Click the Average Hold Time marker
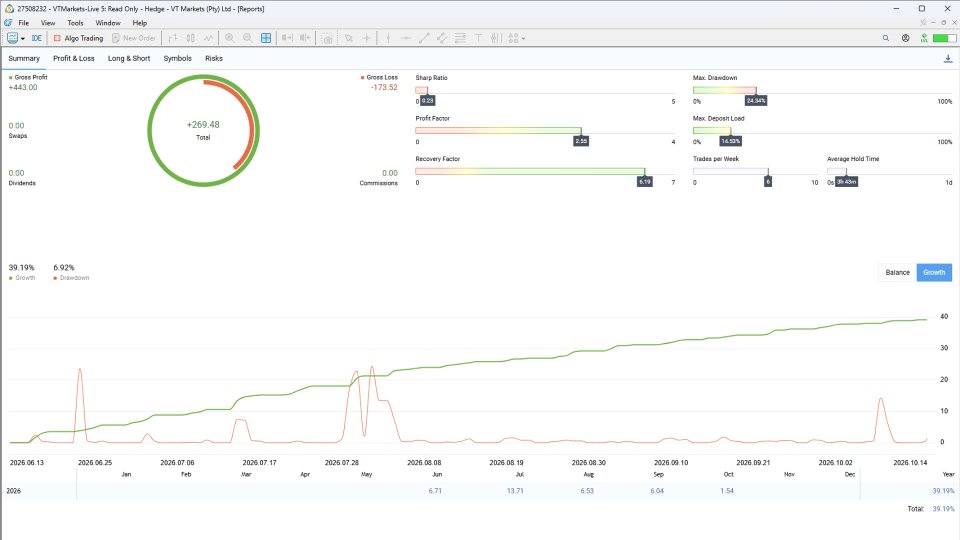The image size is (960, 540). pyautogui.click(x=846, y=181)
